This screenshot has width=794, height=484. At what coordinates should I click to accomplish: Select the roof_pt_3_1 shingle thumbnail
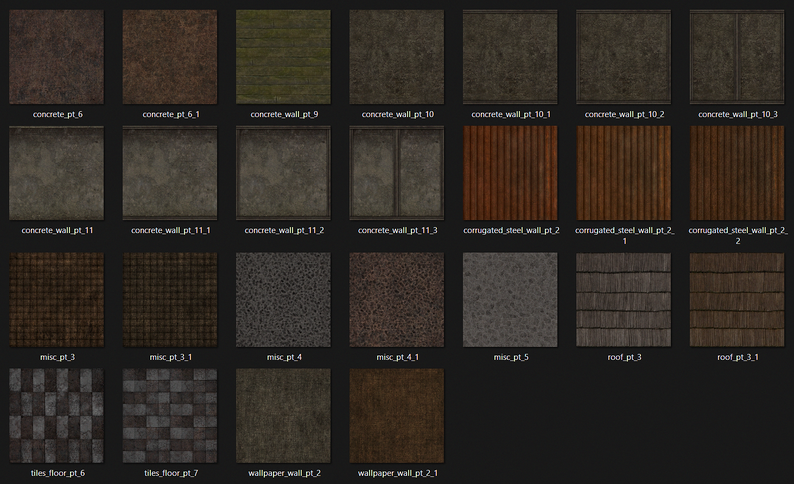click(737, 300)
